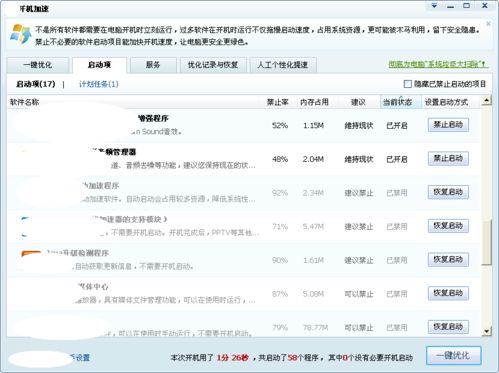Tick the 隐藏已禁止启动的项目 checkbox
This screenshot has height=373, width=499.
[x=408, y=84]
